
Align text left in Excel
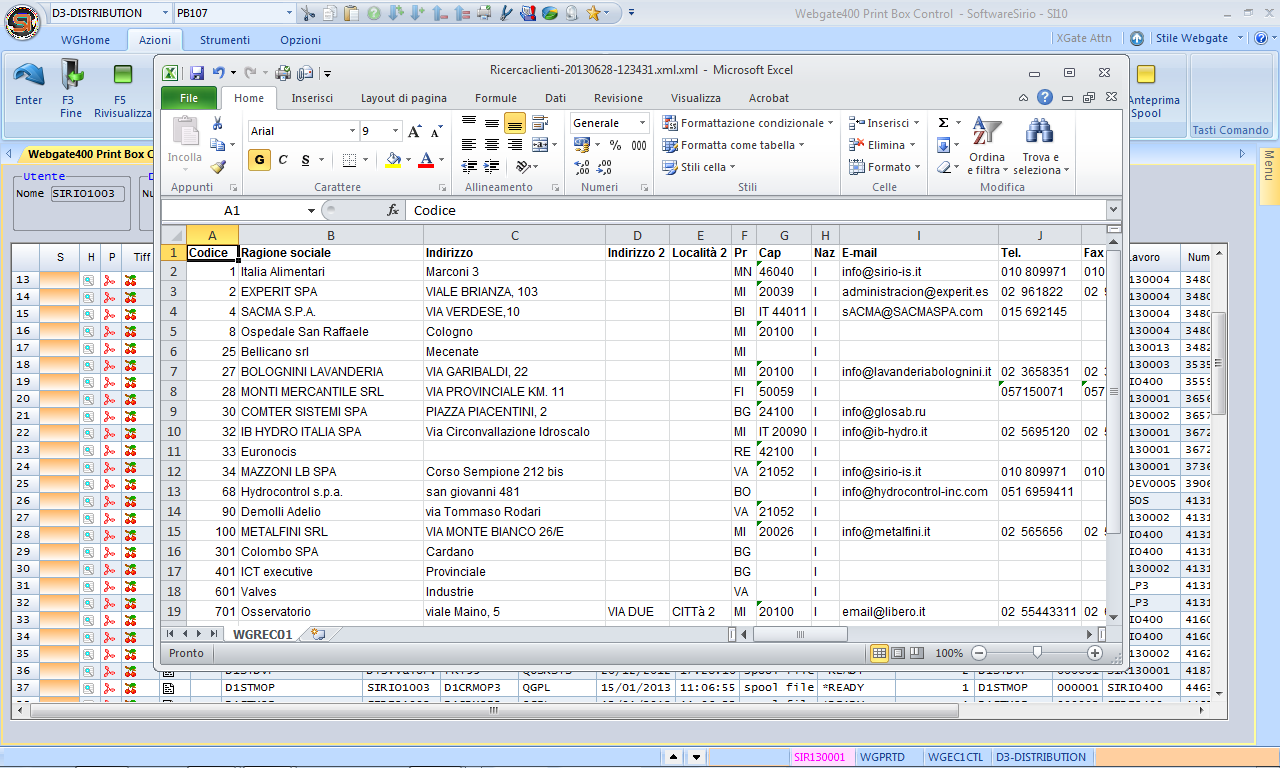pos(469,145)
